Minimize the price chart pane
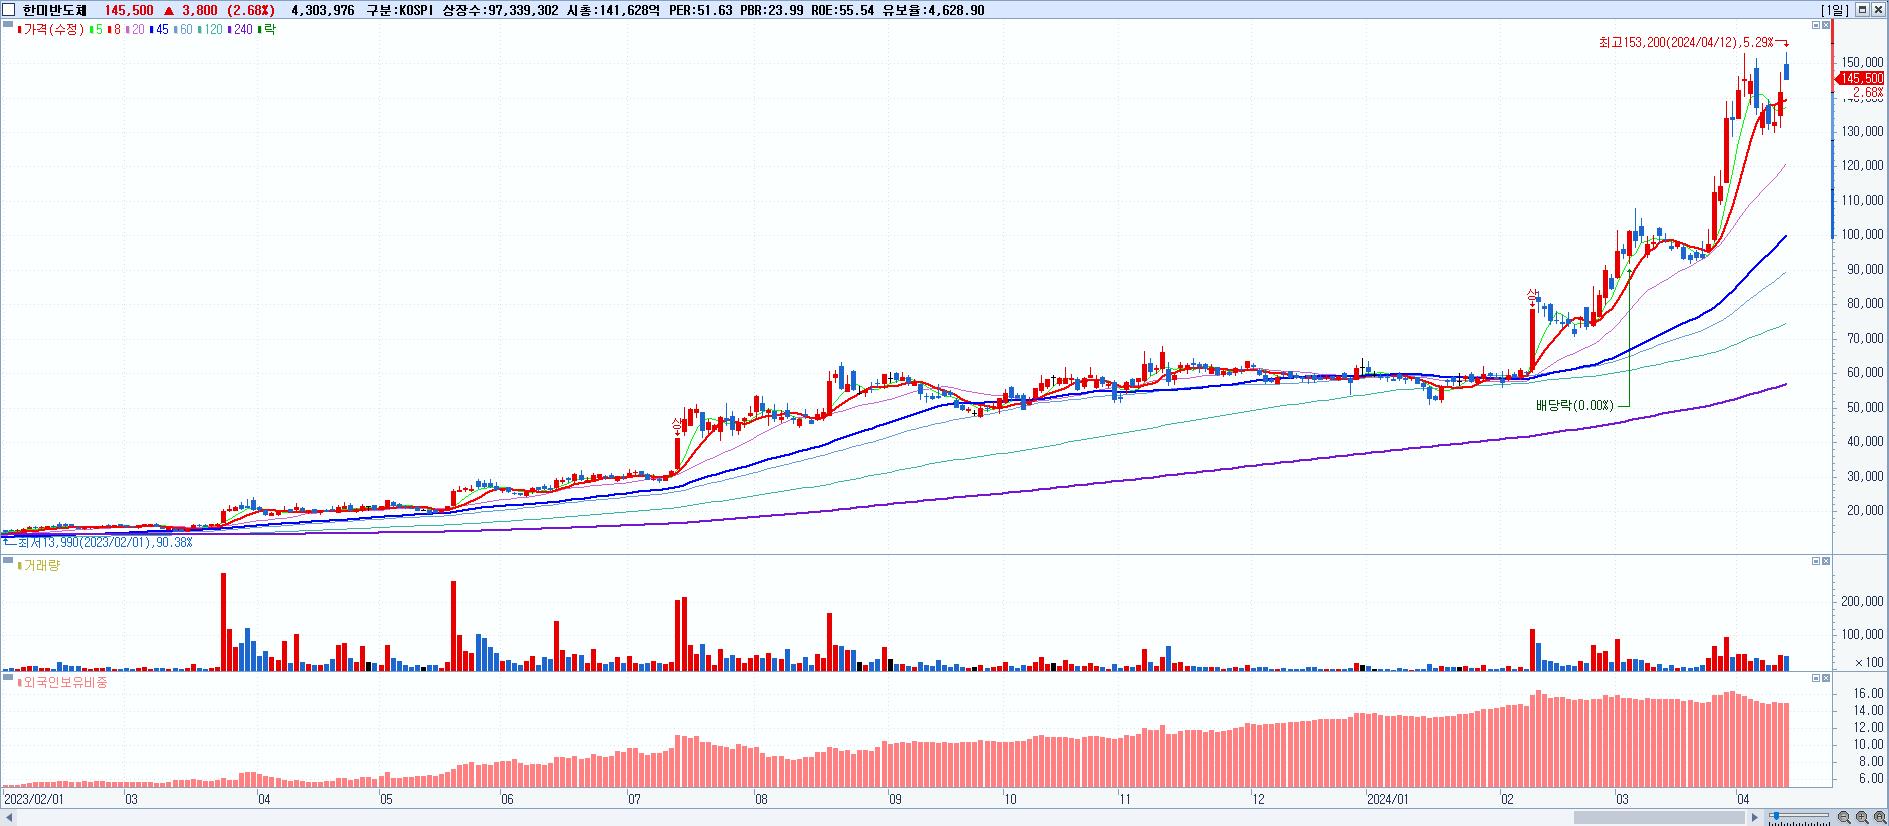This screenshot has width=1889, height=826. (1816, 25)
